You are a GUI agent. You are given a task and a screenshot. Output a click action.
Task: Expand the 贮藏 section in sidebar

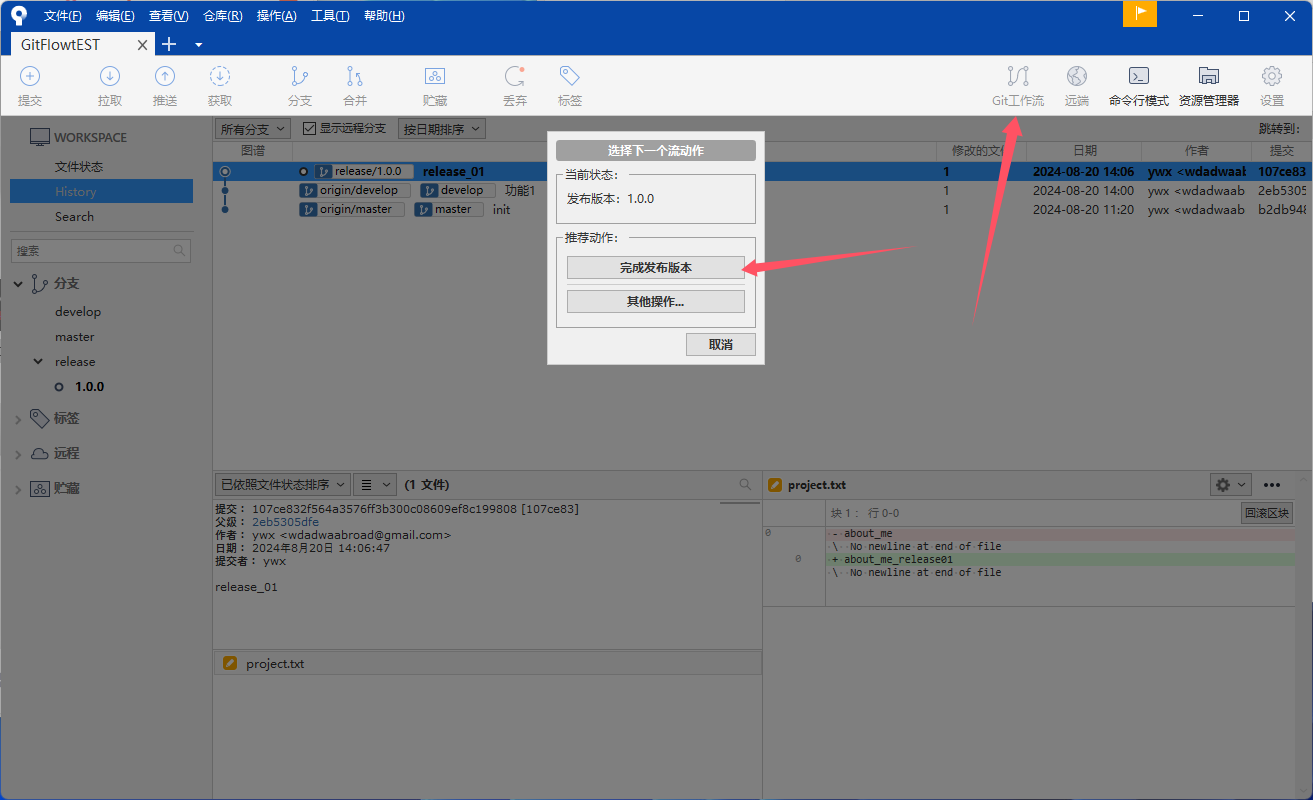tap(18, 489)
